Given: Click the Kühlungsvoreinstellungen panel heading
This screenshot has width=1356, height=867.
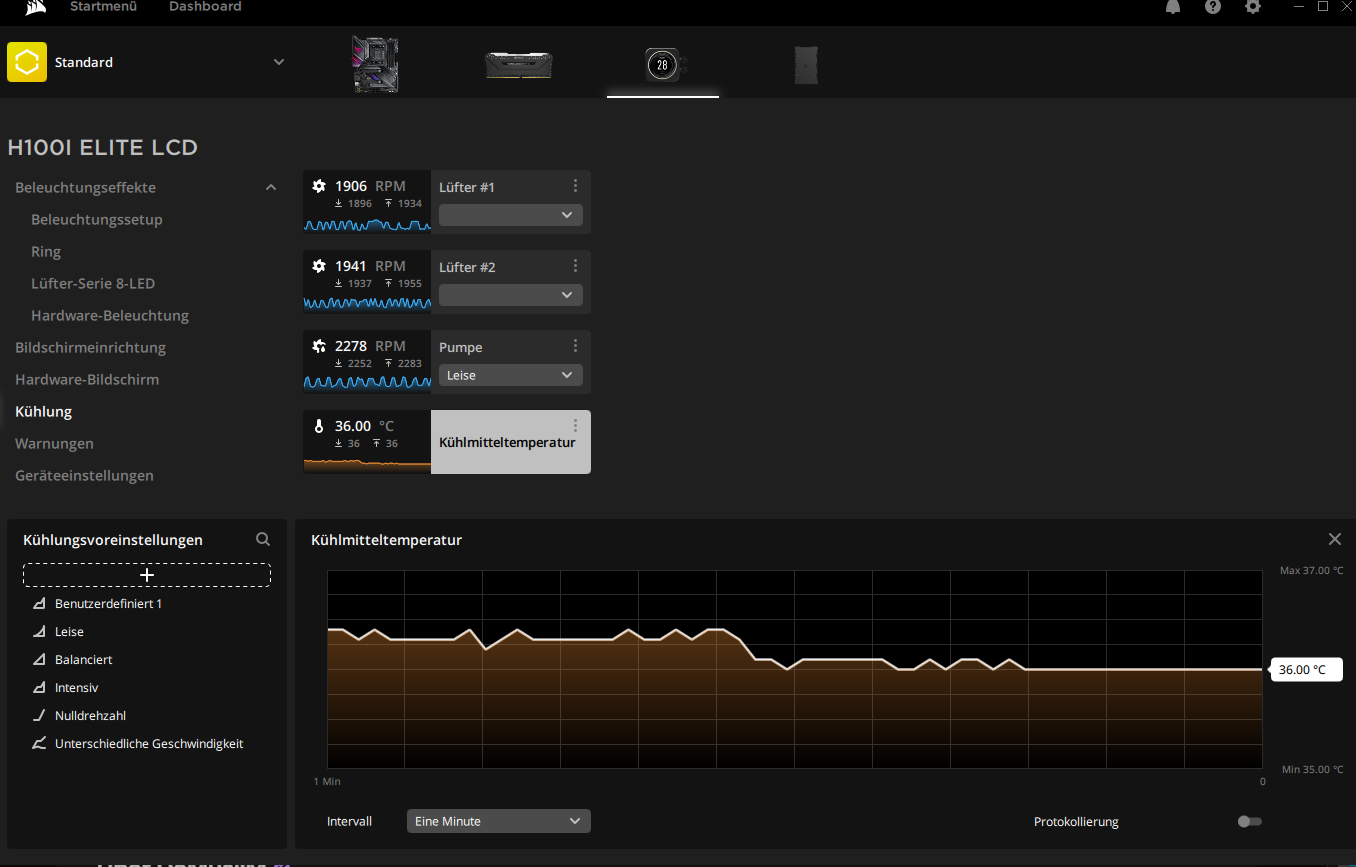Looking at the screenshot, I should 113,540.
